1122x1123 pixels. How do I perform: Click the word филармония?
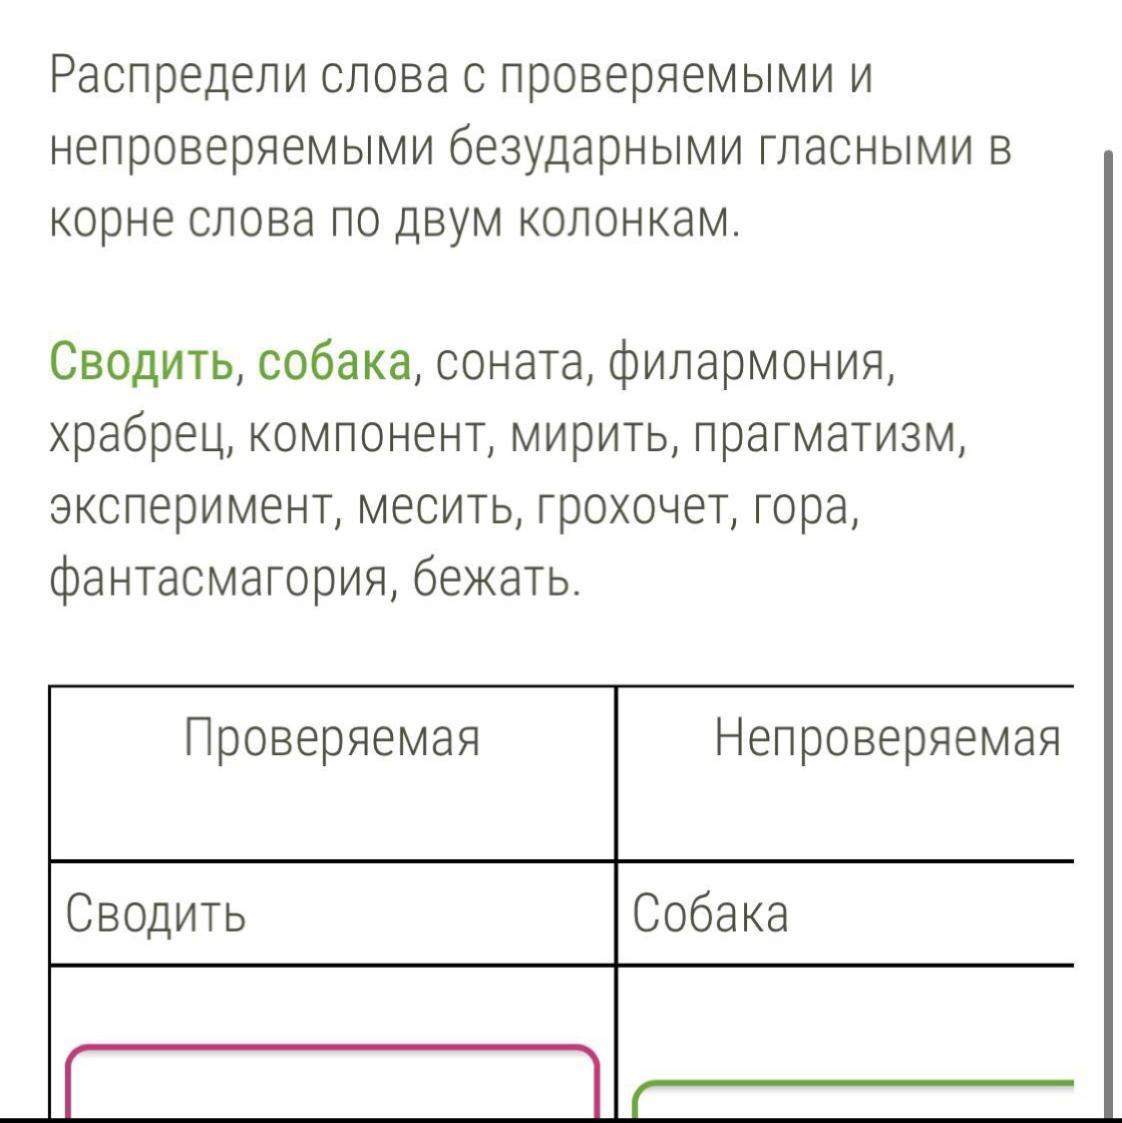coord(748,366)
